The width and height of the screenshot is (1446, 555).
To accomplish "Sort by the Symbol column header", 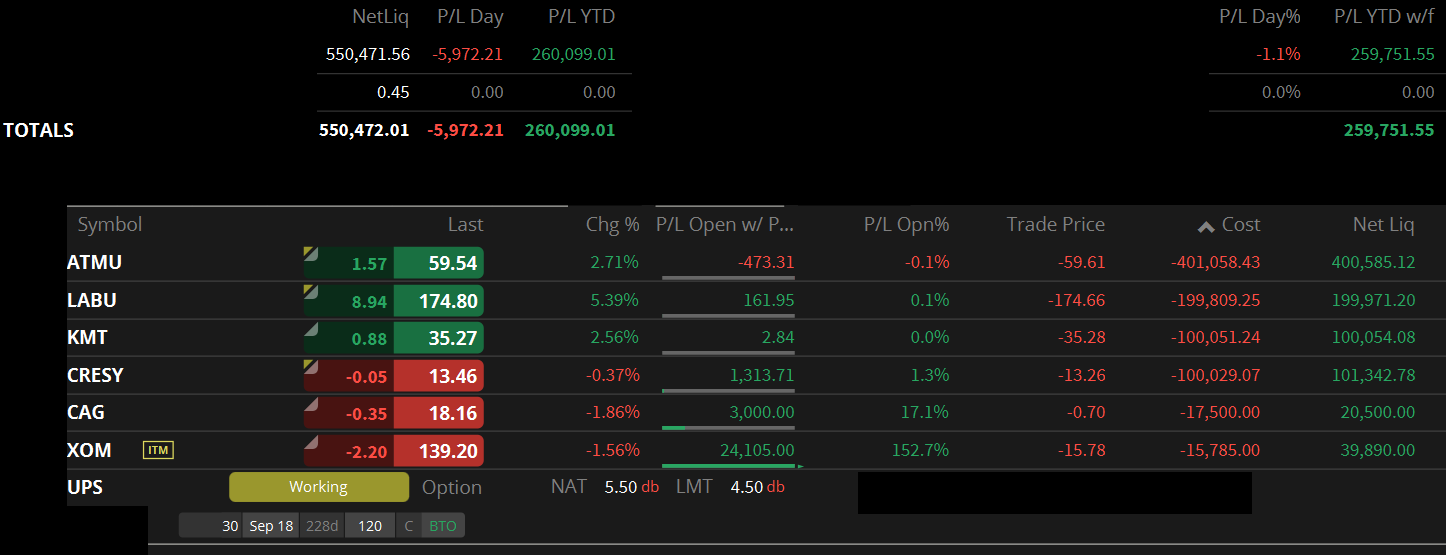I will coord(110,224).
